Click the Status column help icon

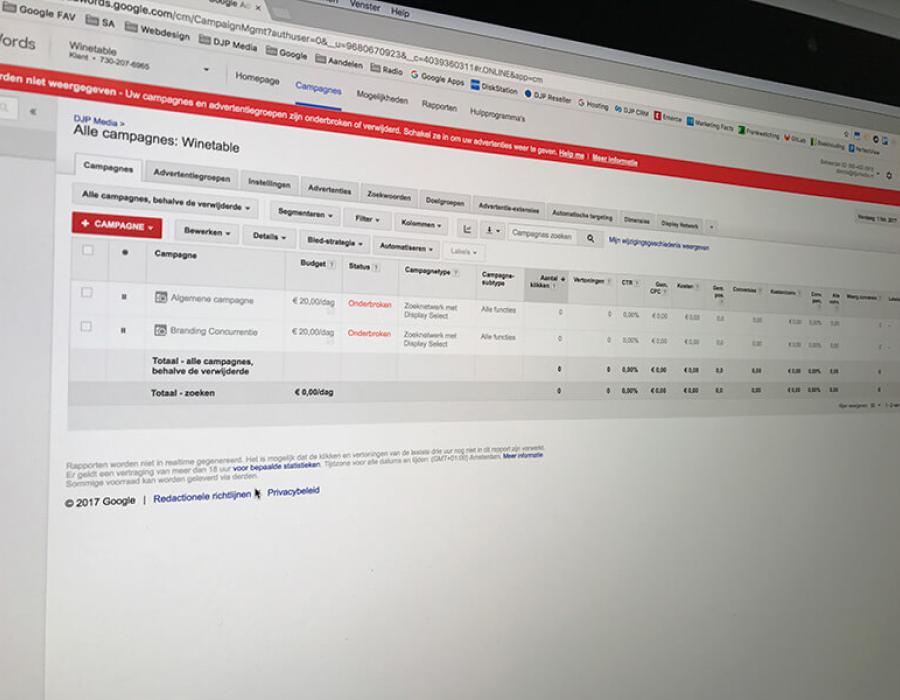(x=376, y=267)
